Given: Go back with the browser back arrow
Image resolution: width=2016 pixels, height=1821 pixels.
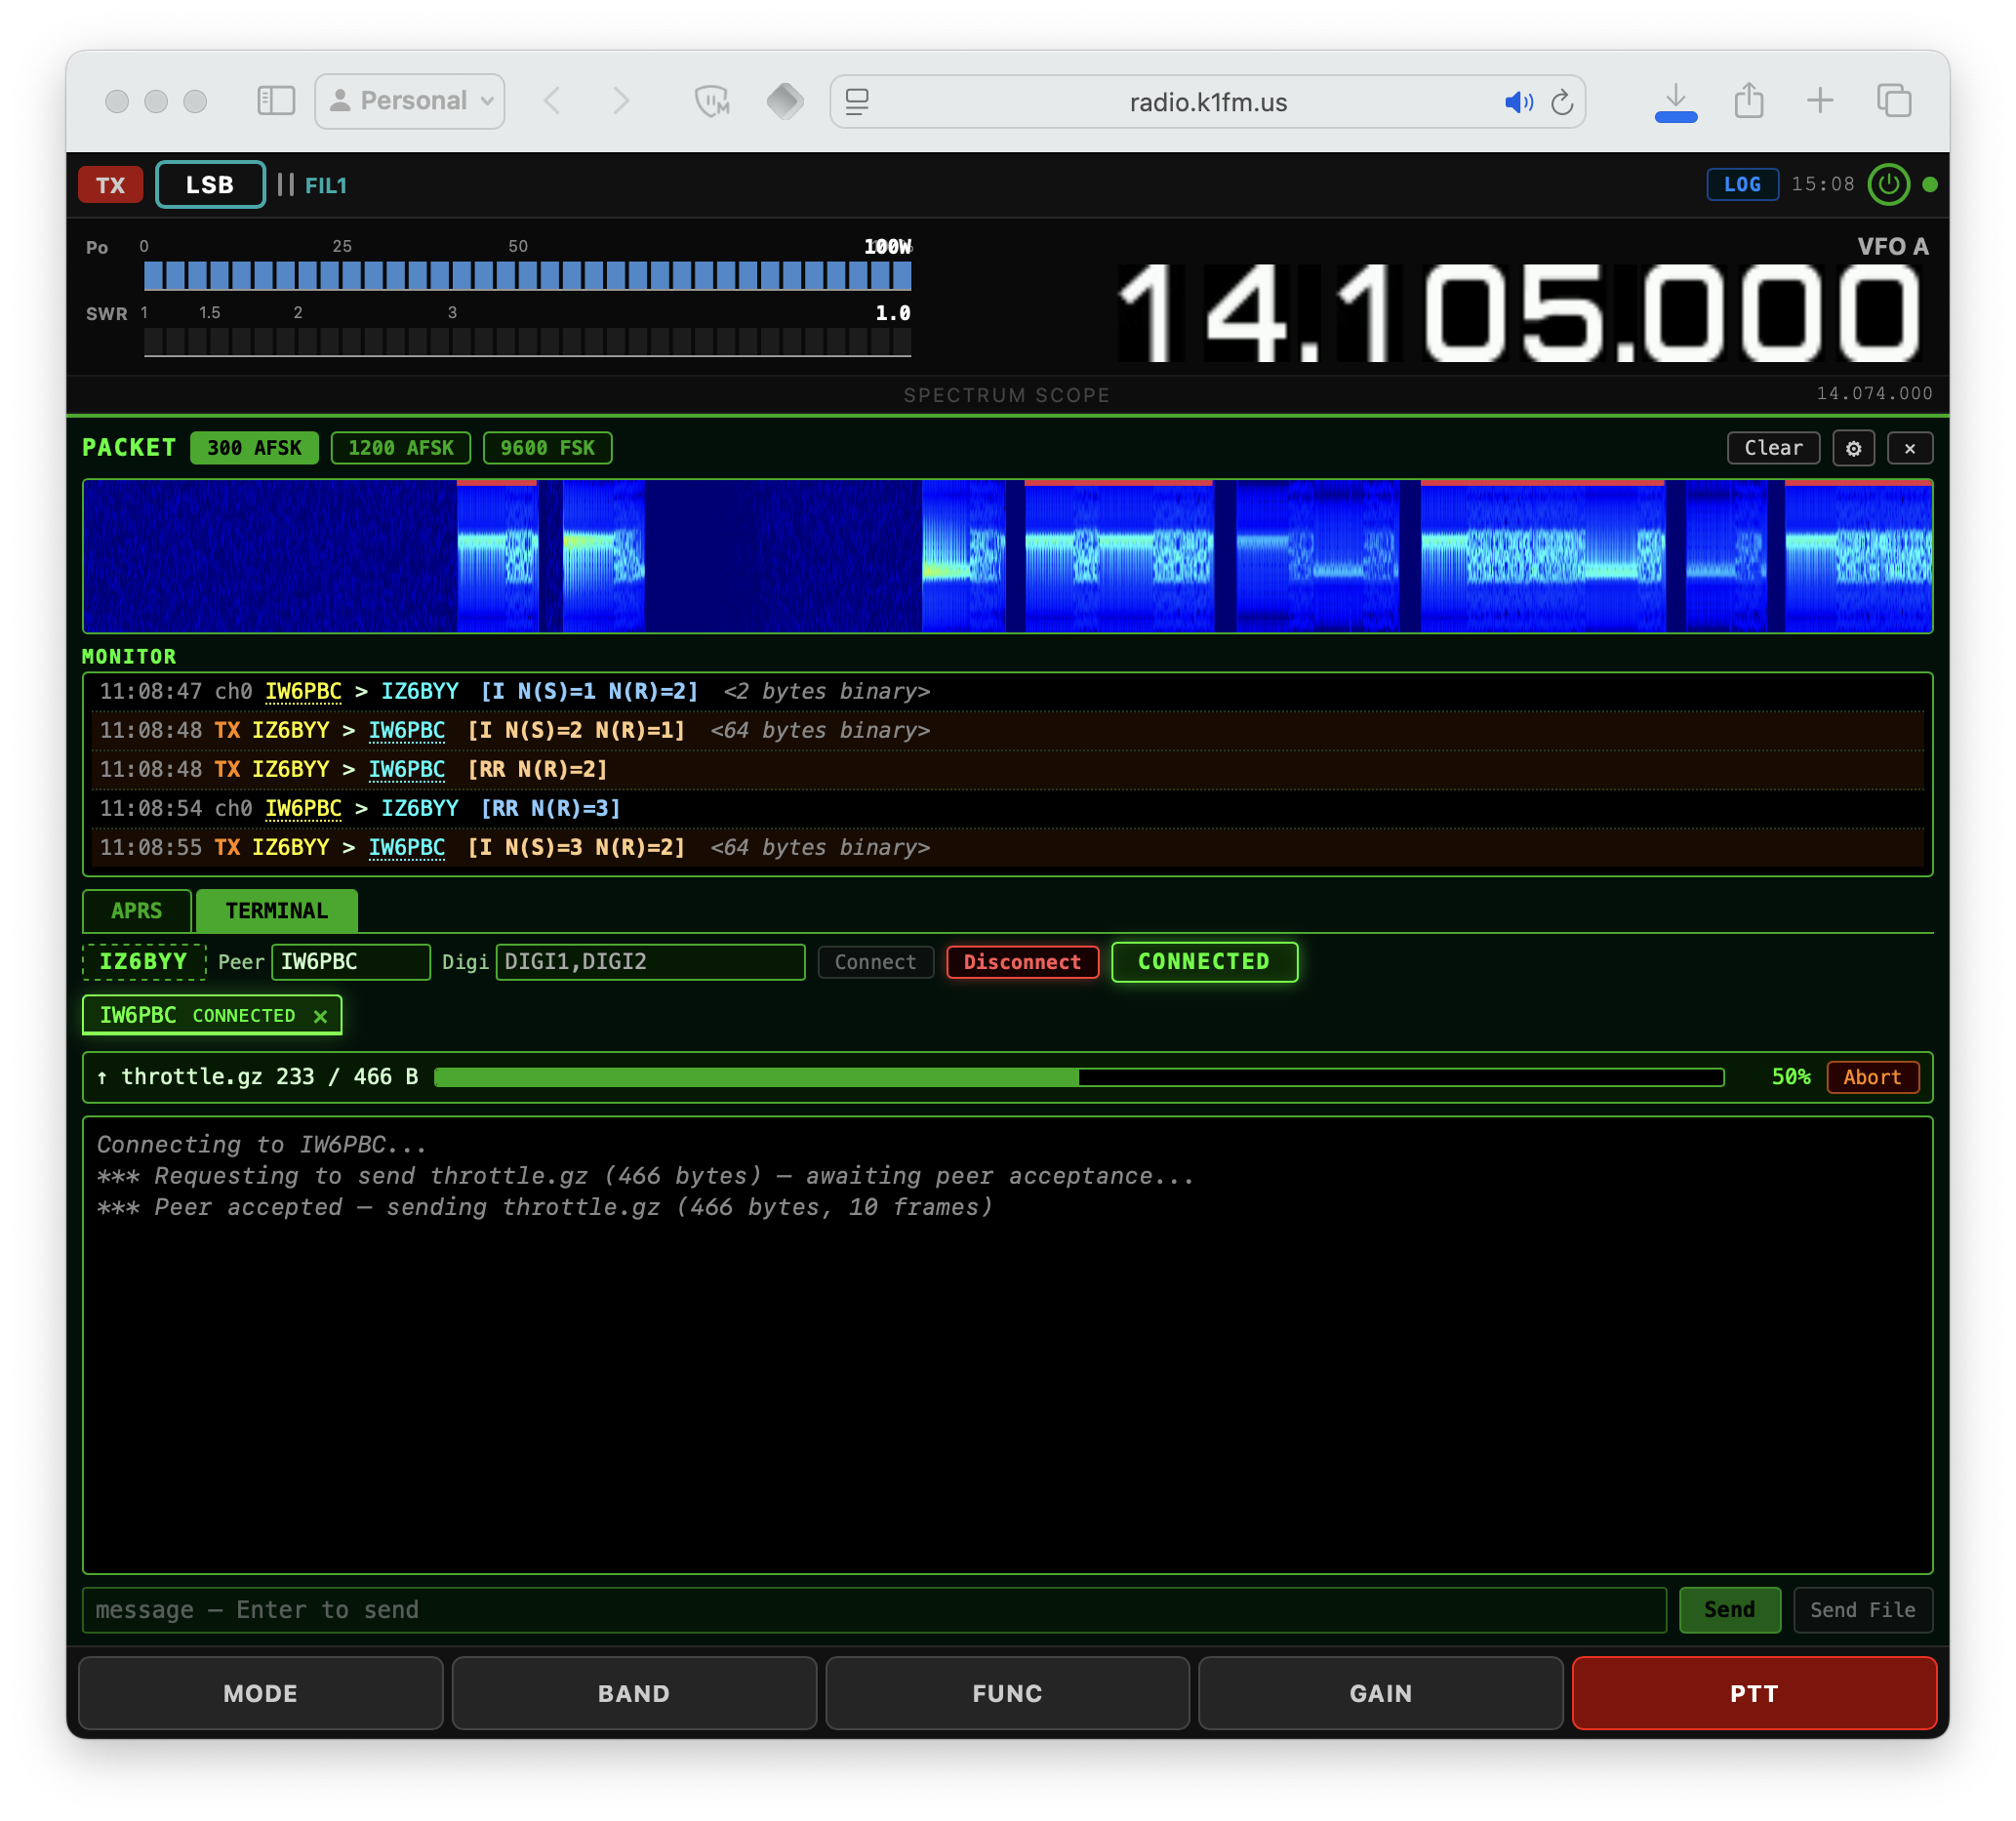Looking at the screenshot, I should (x=552, y=101).
